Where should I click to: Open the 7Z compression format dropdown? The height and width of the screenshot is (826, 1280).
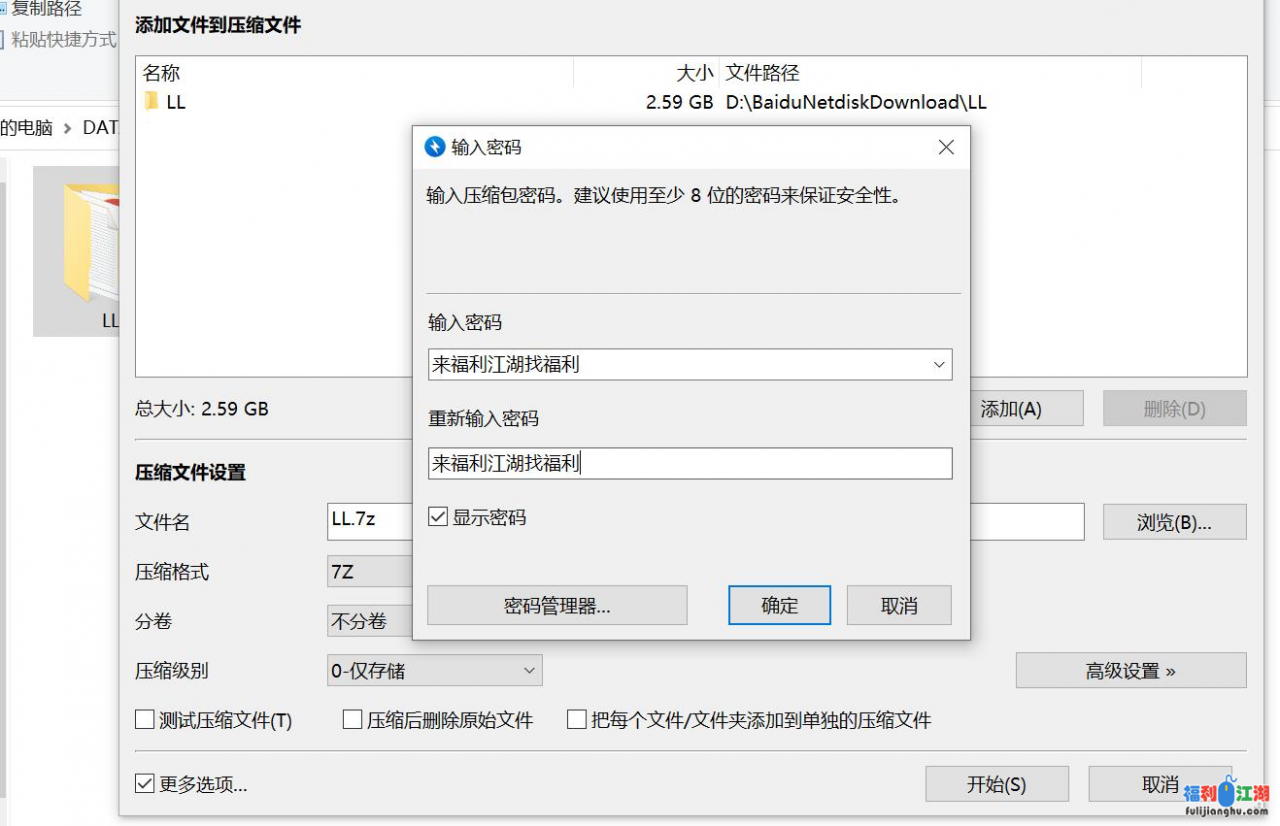point(370,573)
